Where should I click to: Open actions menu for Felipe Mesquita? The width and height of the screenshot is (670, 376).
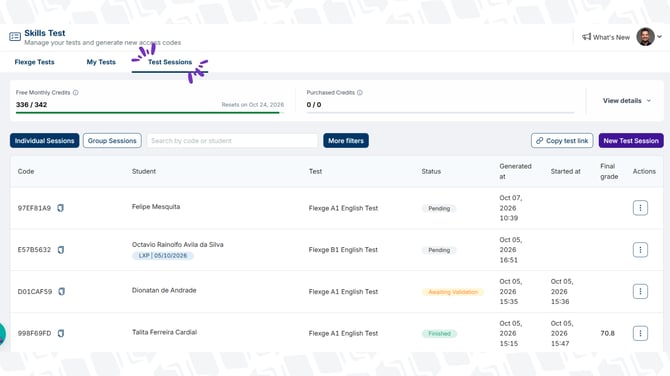640,208
